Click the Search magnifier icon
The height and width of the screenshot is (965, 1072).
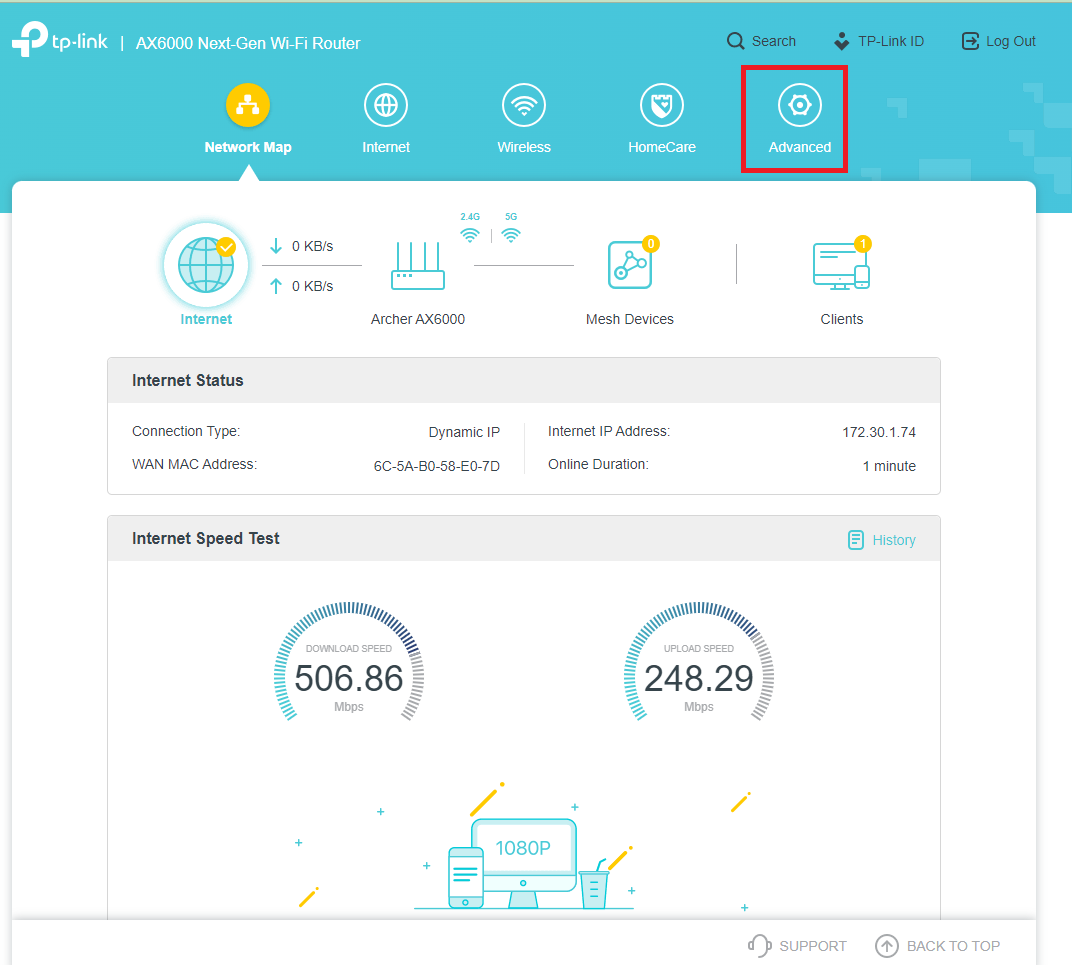pyautogui.click(x=736, y=41)
